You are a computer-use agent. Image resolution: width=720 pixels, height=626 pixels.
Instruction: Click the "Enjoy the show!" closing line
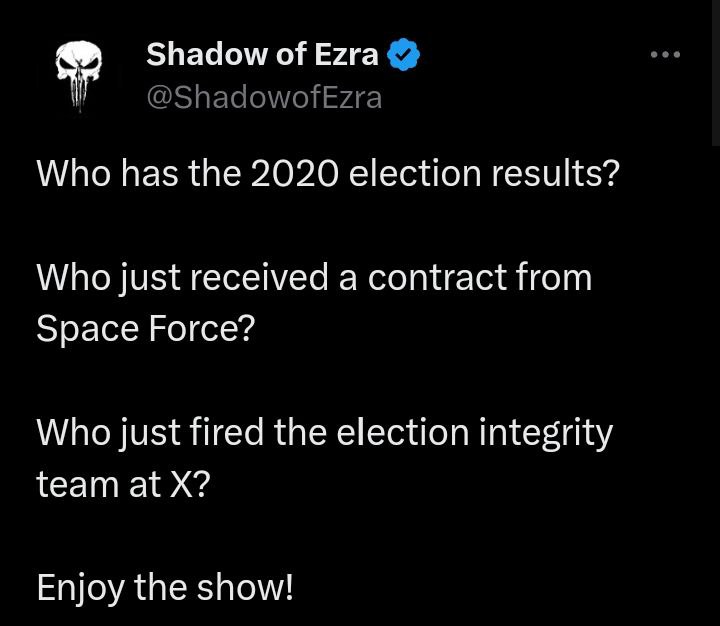click(165, 588)
